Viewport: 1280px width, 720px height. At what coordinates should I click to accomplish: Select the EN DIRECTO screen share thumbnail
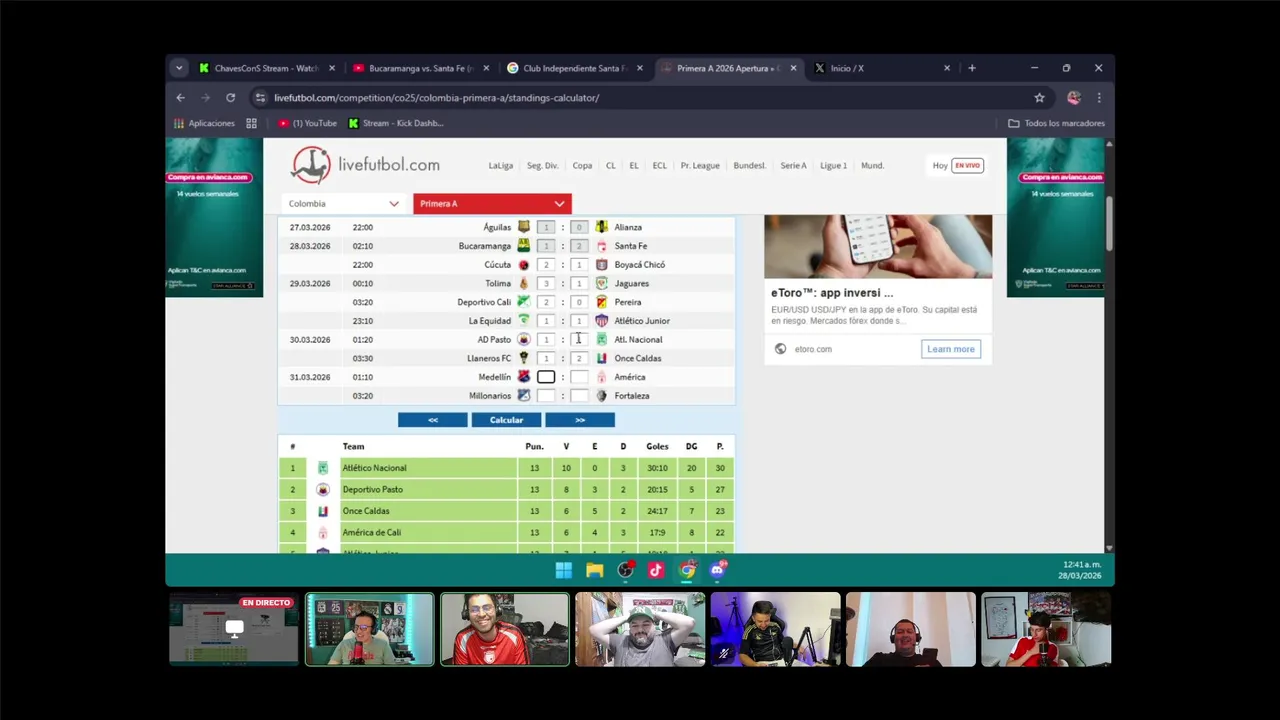(234, 629)
